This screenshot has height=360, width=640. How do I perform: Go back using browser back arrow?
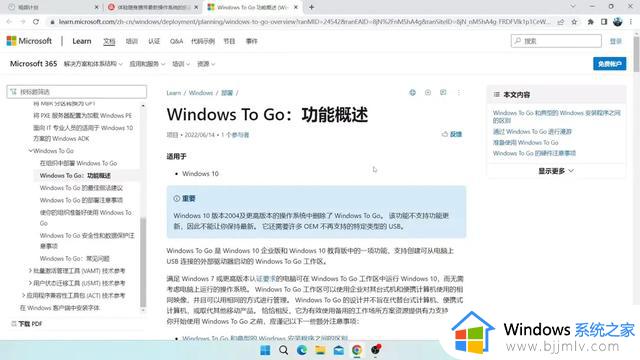9,22
